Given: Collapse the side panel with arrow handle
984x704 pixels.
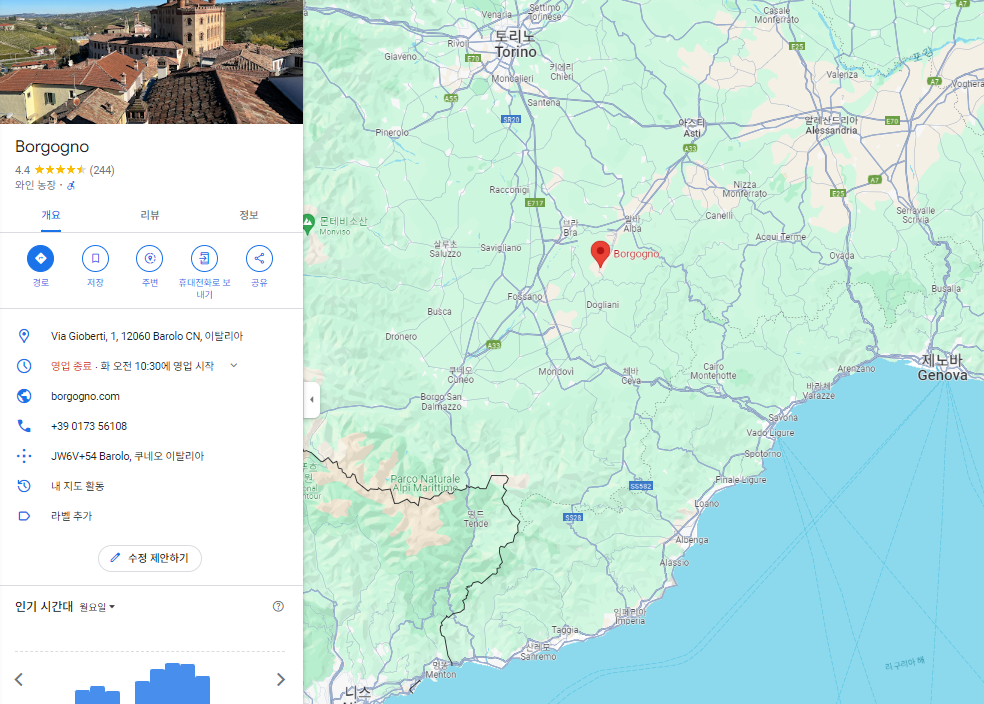Looking at the screenshot, I should pyautogui.click(x=312, y=400).
